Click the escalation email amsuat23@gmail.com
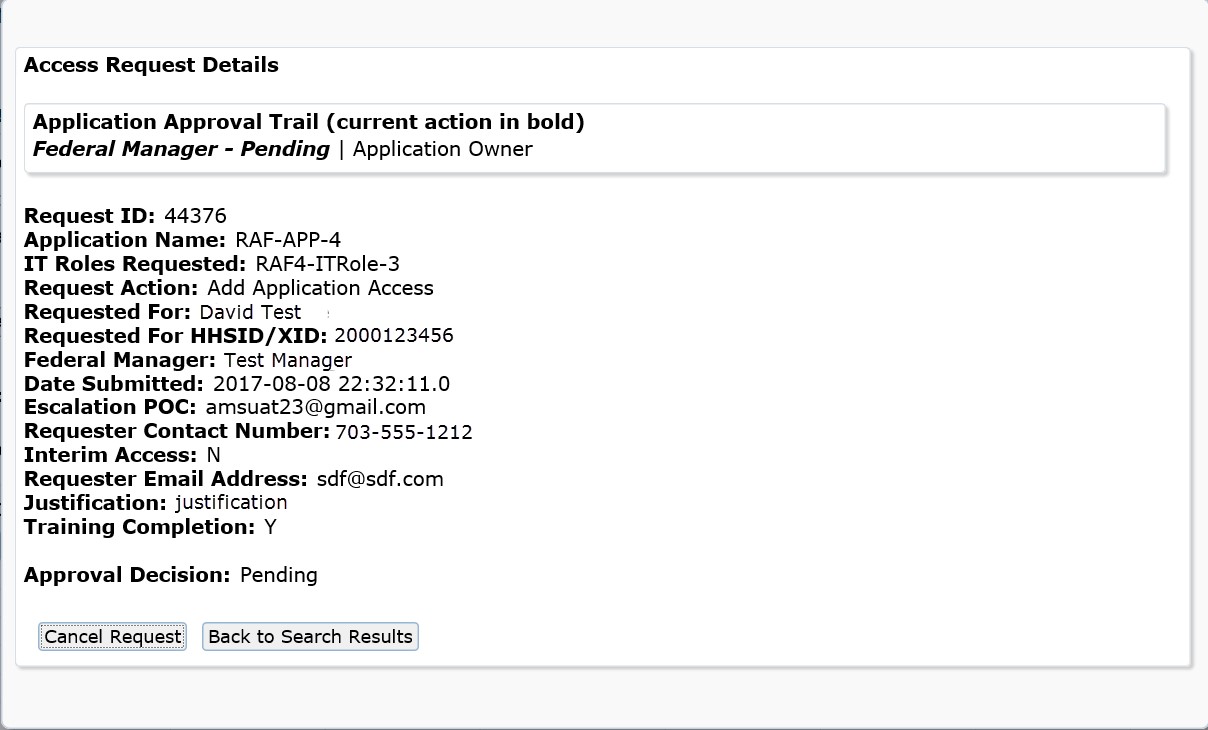The image size is (1208, 730). tap(315, 407)
